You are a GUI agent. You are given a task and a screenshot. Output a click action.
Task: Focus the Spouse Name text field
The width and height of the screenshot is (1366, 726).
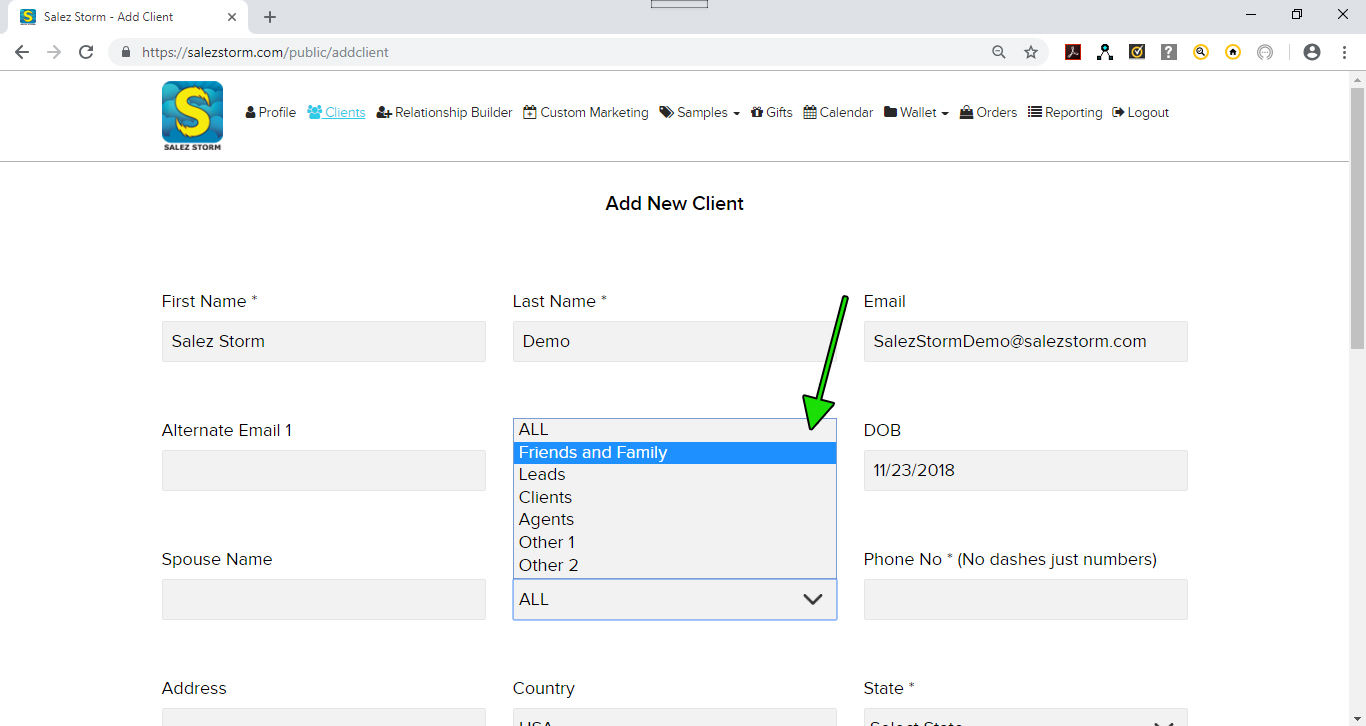[x=323, y=599]
